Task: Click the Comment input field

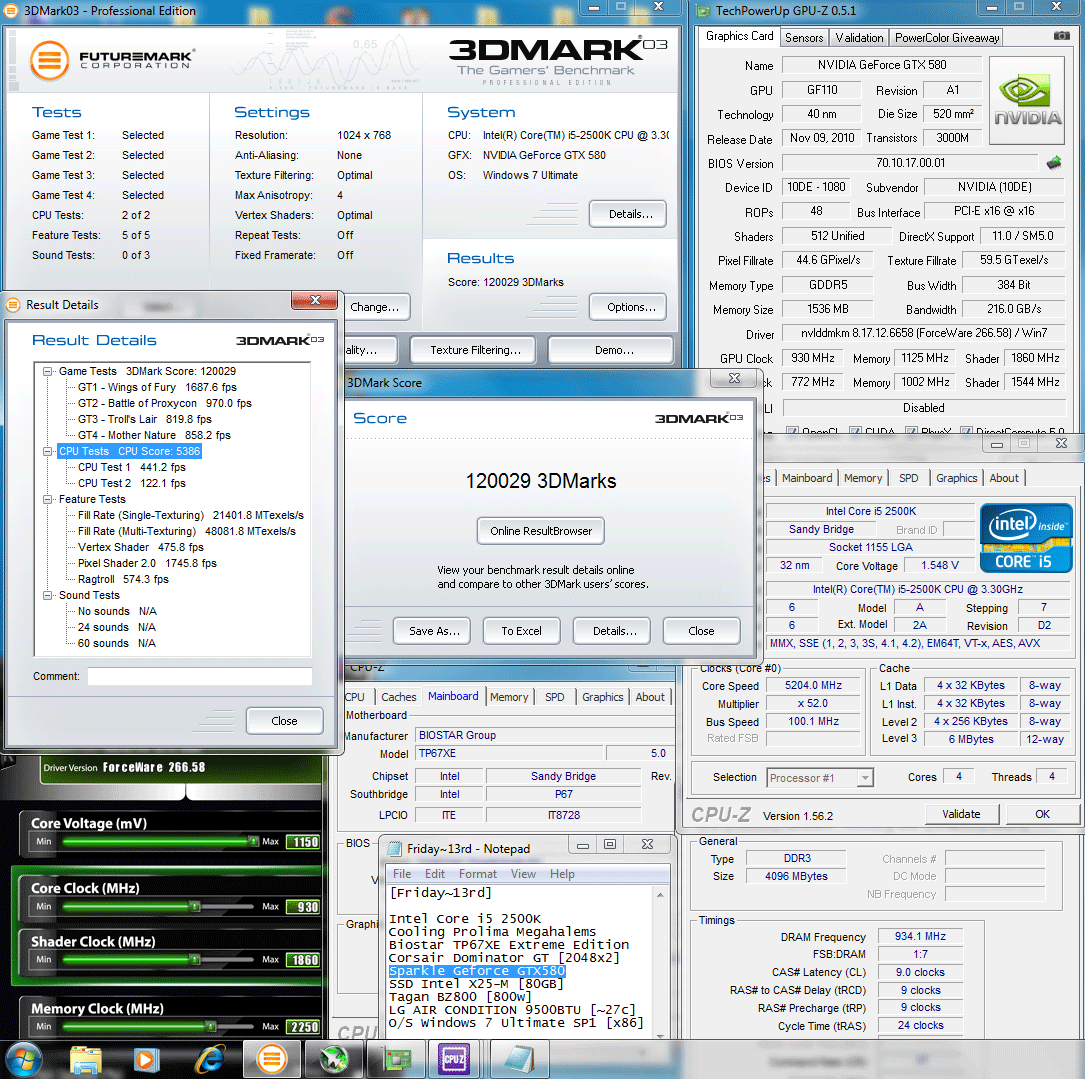Action: (x=200, y=676)
